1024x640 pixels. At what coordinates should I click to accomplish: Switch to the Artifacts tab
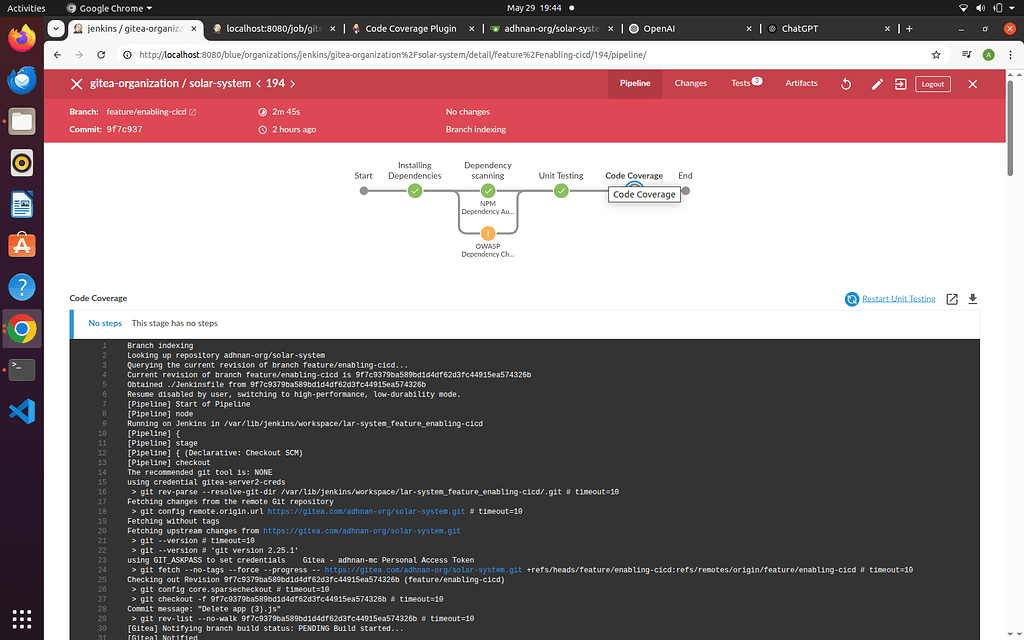(801, 83)
